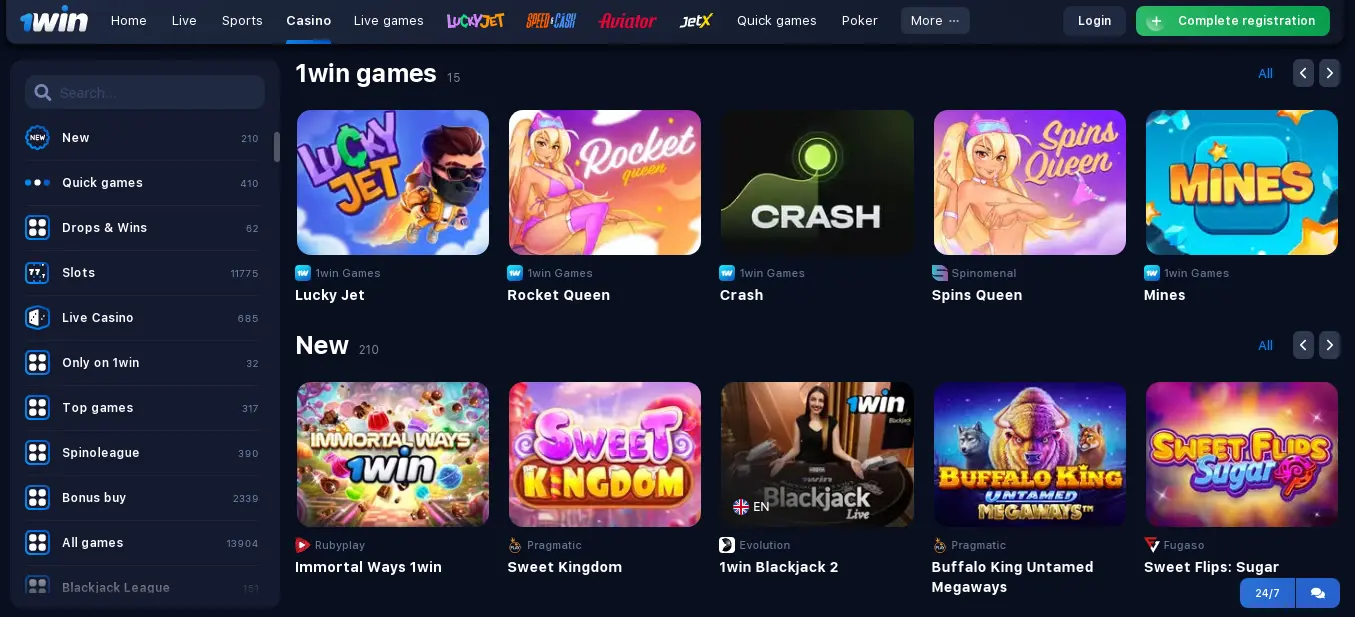This screenshot has height=617, width=1355.
Task: Switch to the Sports tab
Action: coord(242,20)
